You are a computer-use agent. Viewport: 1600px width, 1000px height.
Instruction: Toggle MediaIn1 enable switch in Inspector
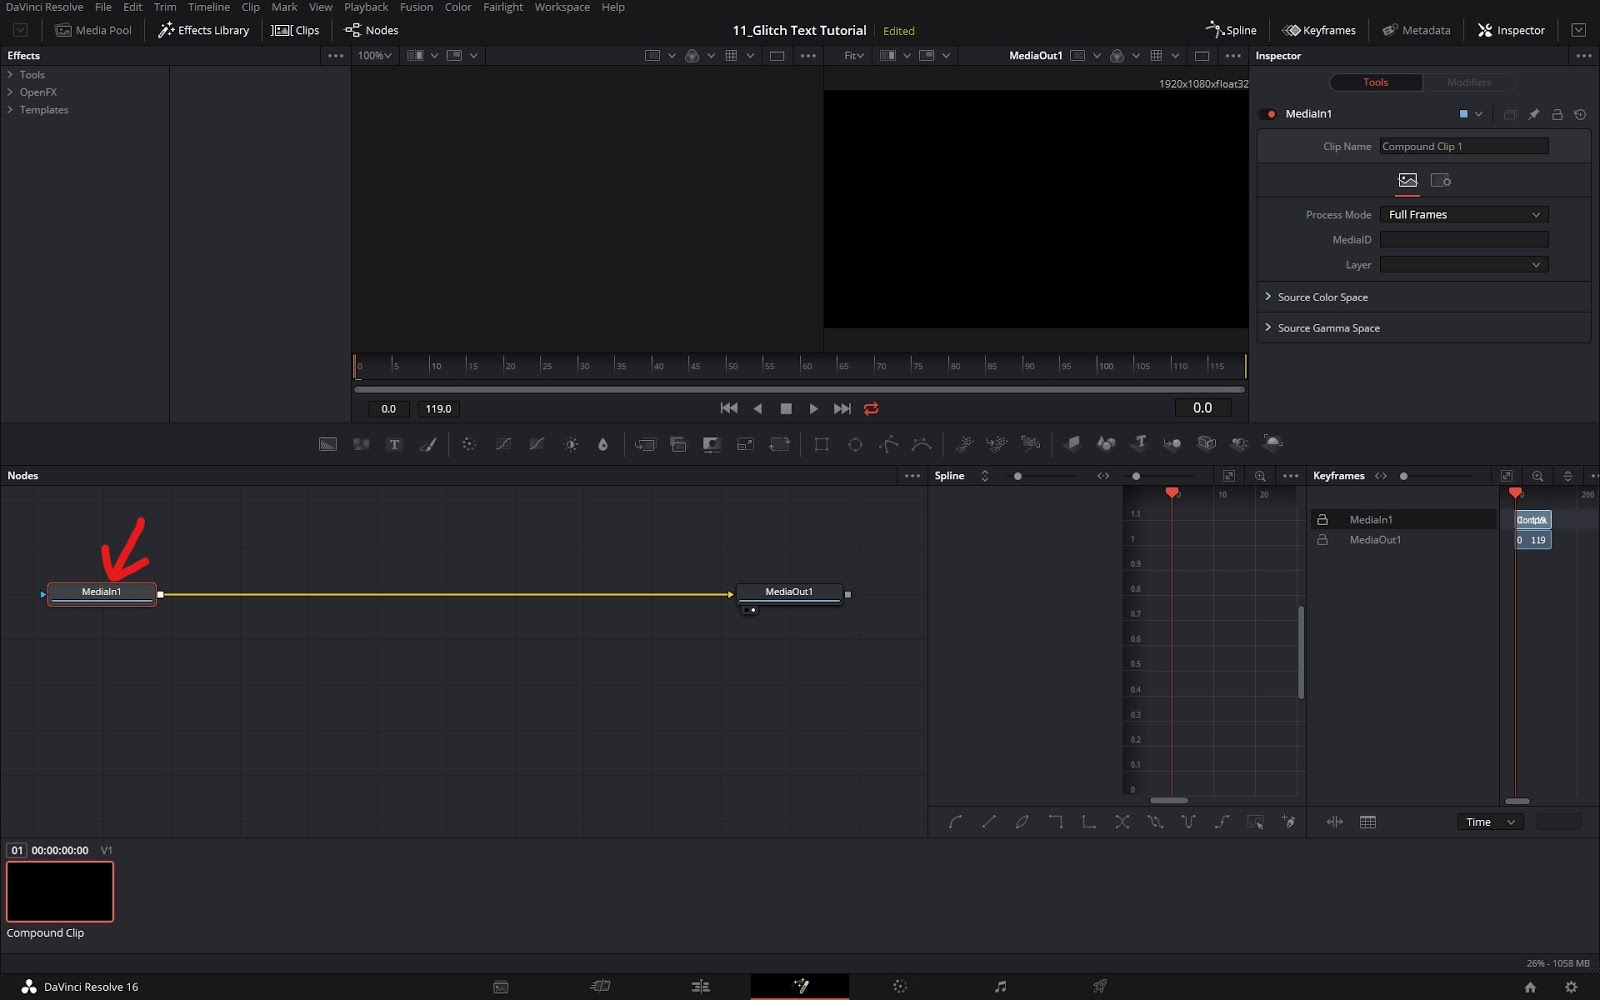(x=1270, y=114)
